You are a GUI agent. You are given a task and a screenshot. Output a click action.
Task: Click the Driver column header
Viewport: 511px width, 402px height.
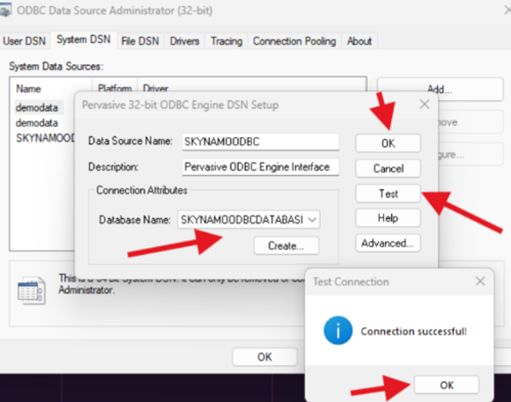[x=156, y=88]
